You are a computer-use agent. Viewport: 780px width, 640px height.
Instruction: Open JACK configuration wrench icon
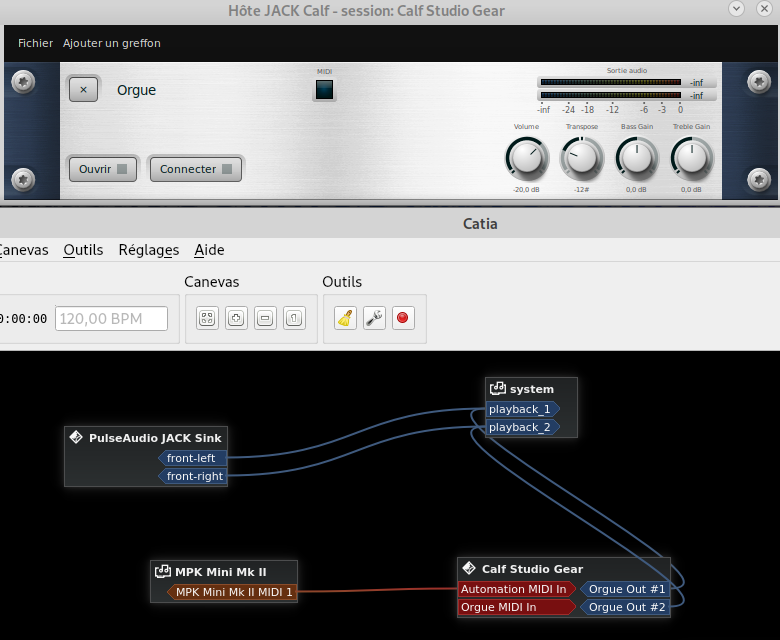374,318
